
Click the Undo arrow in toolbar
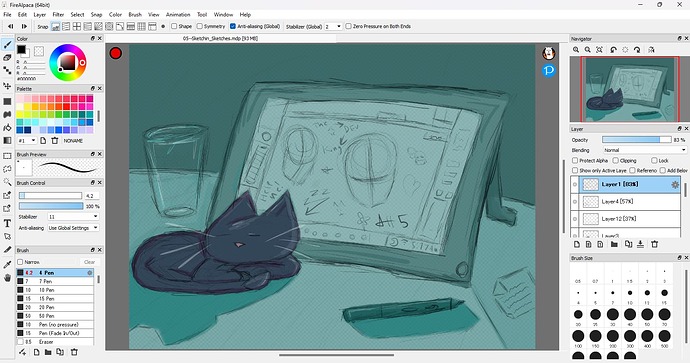11,26
